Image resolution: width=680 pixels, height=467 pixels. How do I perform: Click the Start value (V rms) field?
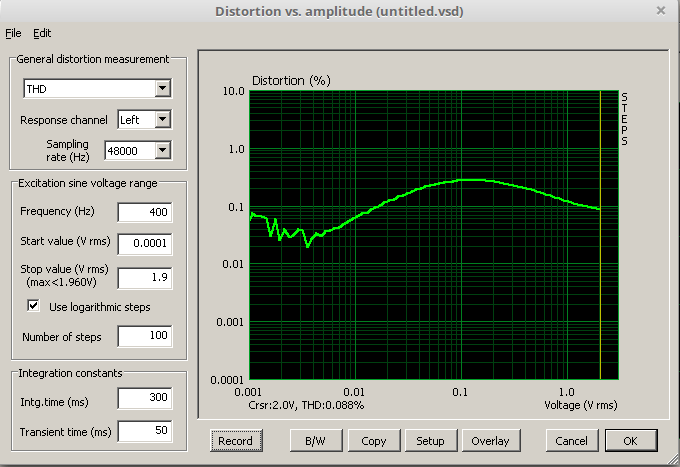(x=145, y=244)
